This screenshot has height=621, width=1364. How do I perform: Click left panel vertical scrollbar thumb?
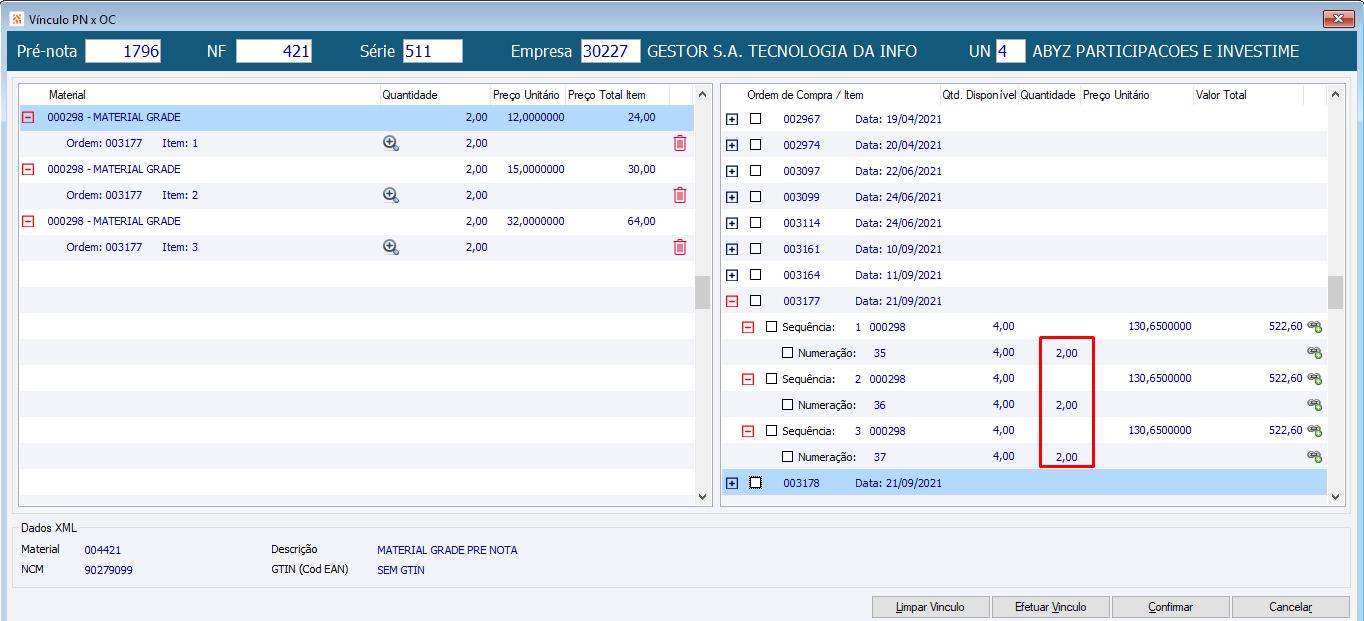(702, 293)
